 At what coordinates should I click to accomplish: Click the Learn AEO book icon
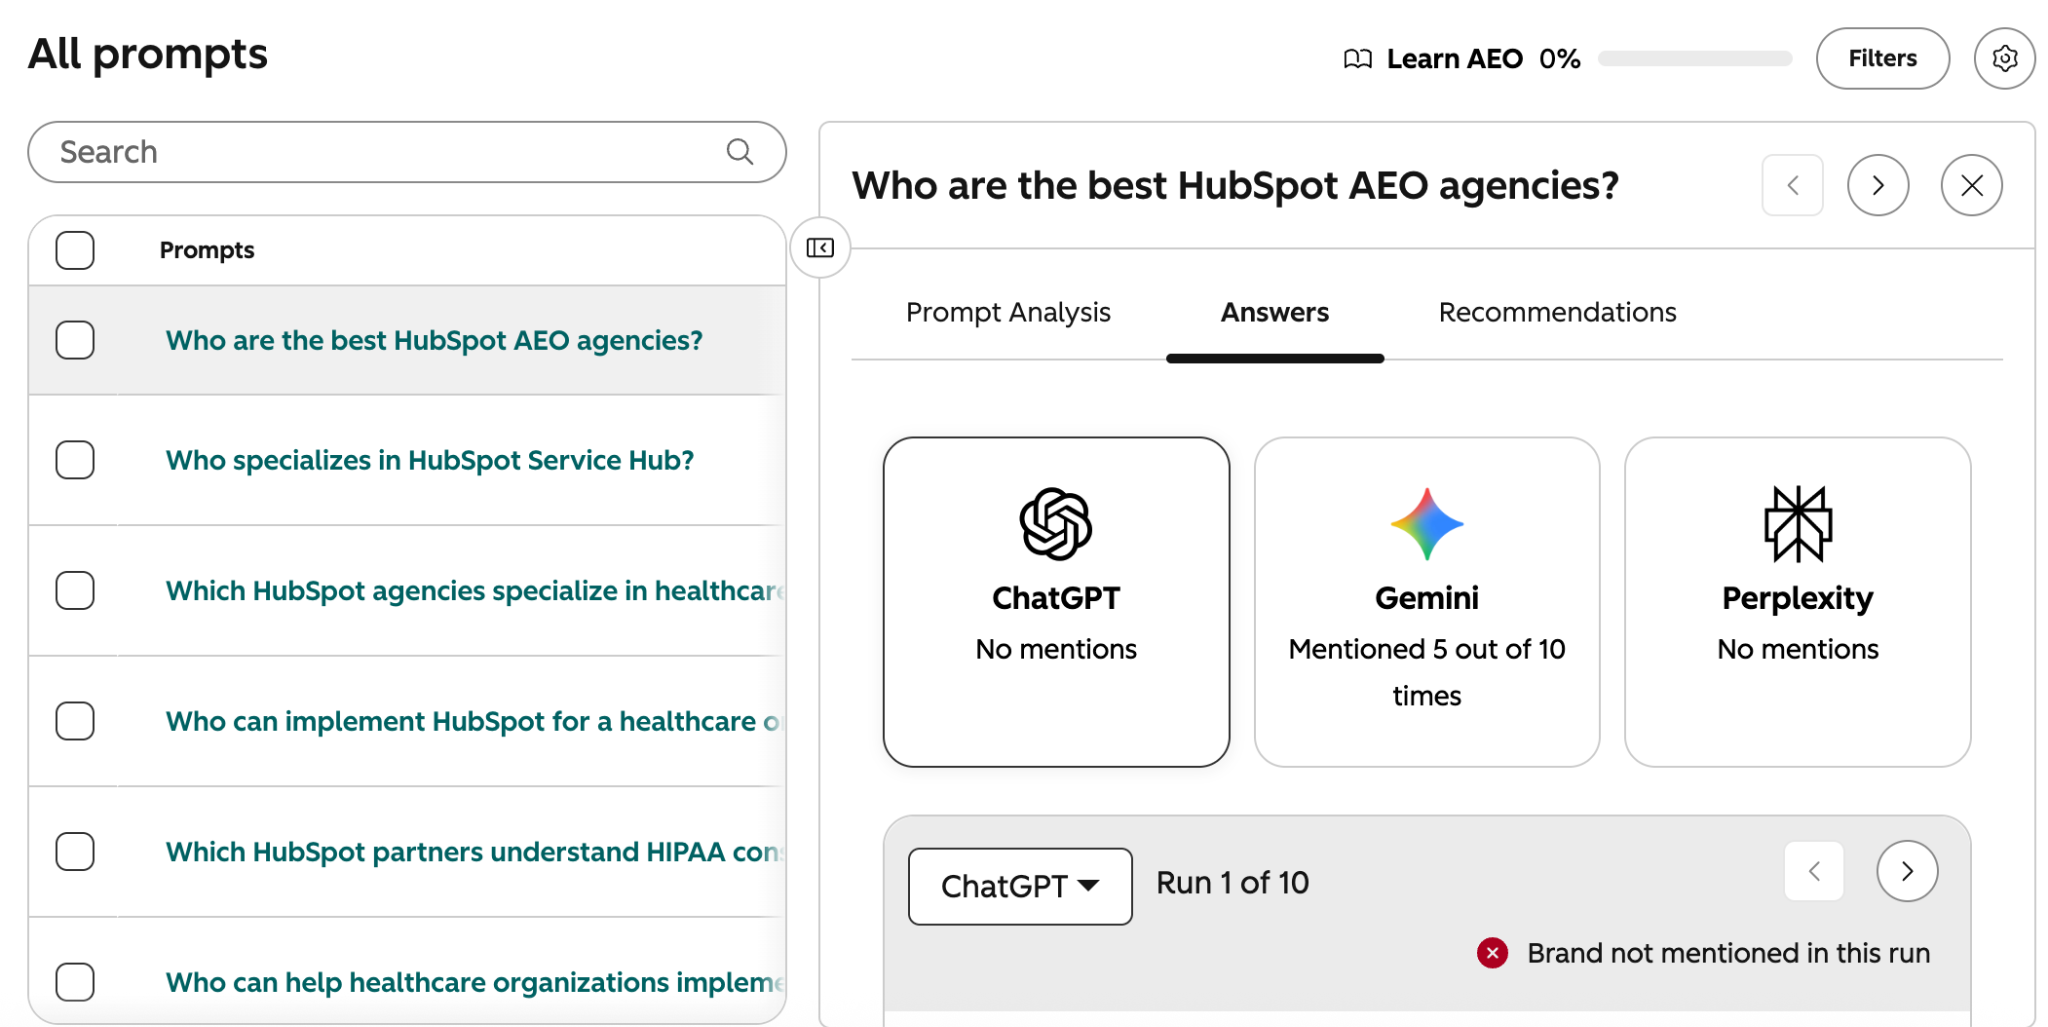(1357, 59)
